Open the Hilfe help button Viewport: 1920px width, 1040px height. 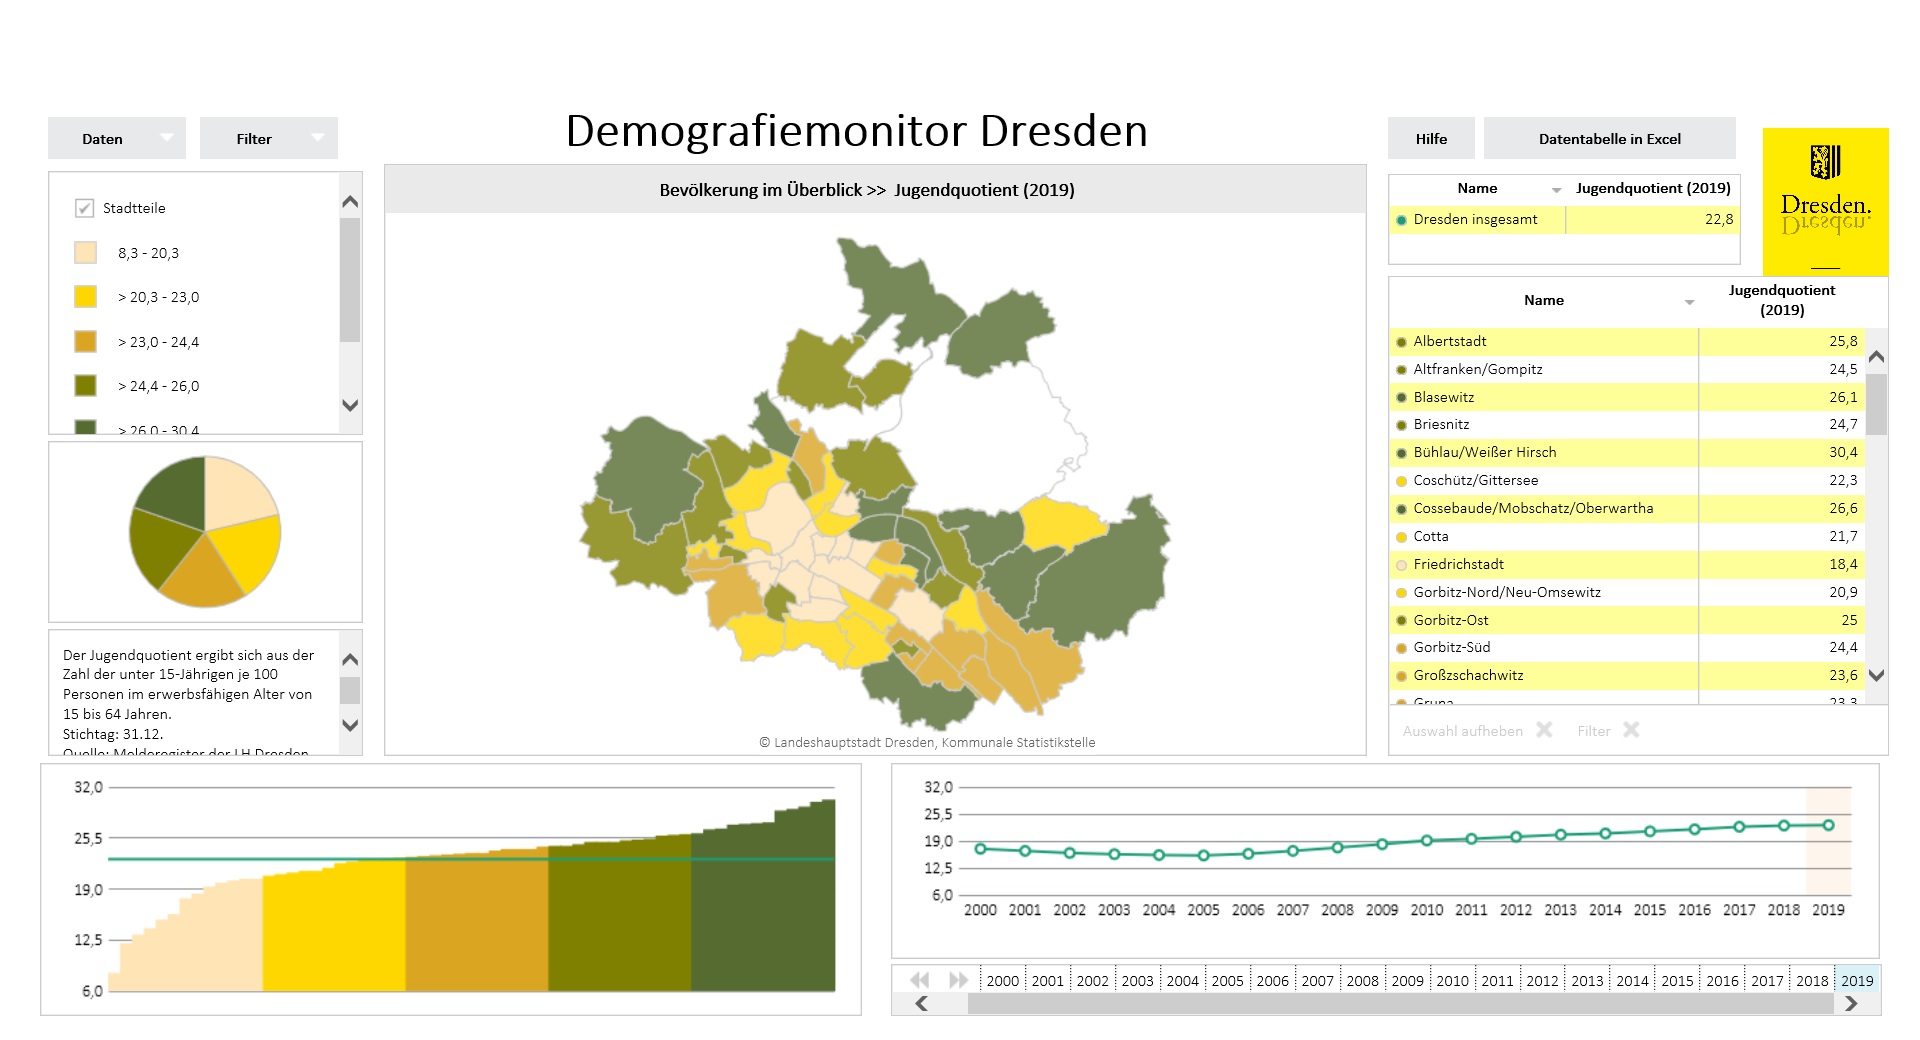coord(1431,139)
